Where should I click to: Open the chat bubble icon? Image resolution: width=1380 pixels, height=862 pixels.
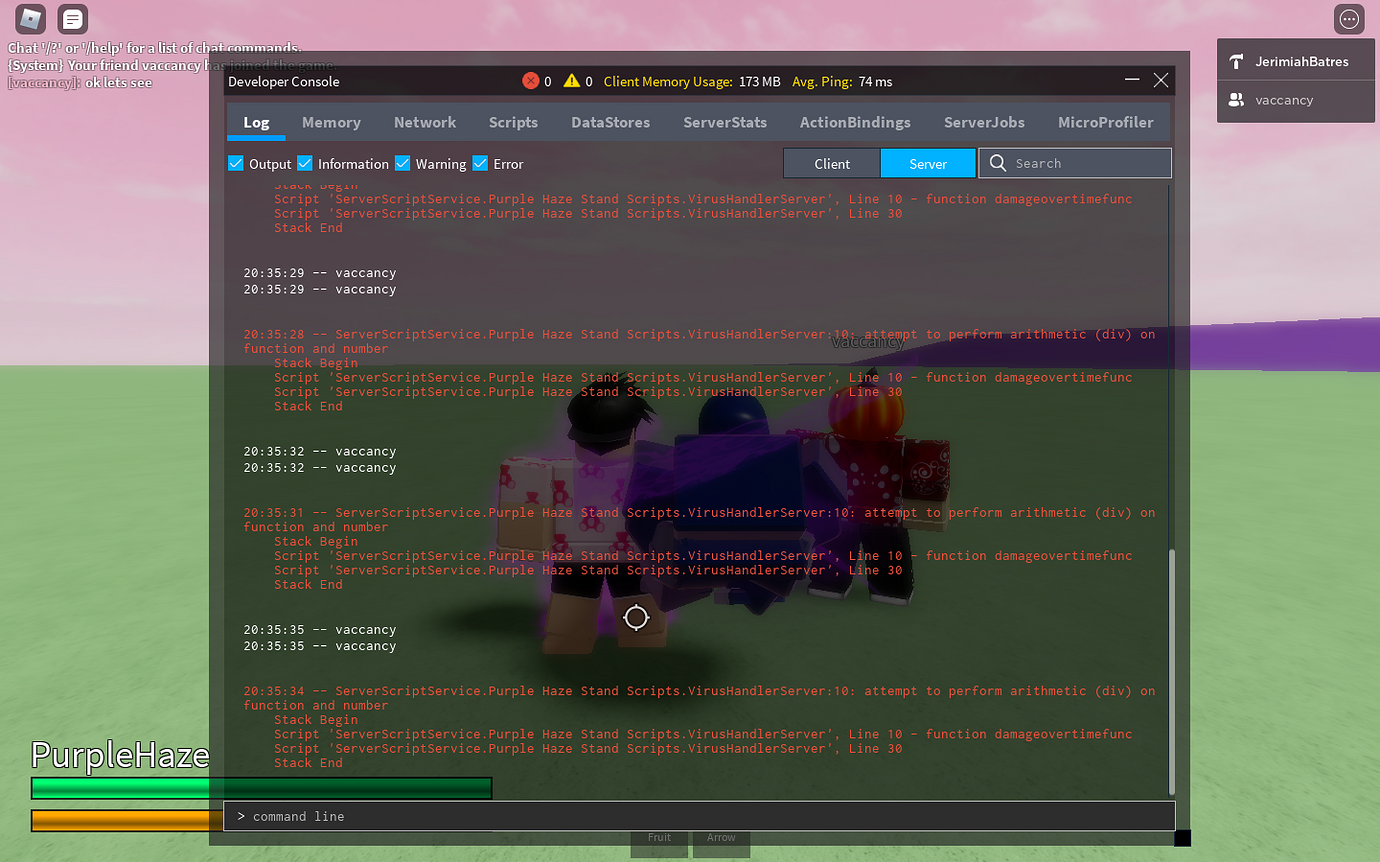72,18
